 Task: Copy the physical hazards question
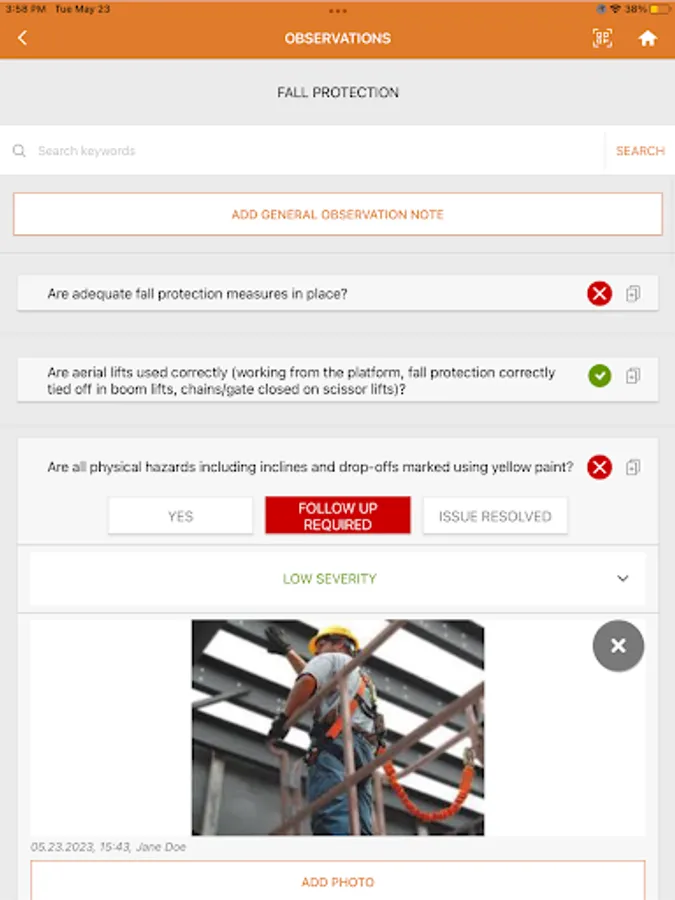coord(633,467)
